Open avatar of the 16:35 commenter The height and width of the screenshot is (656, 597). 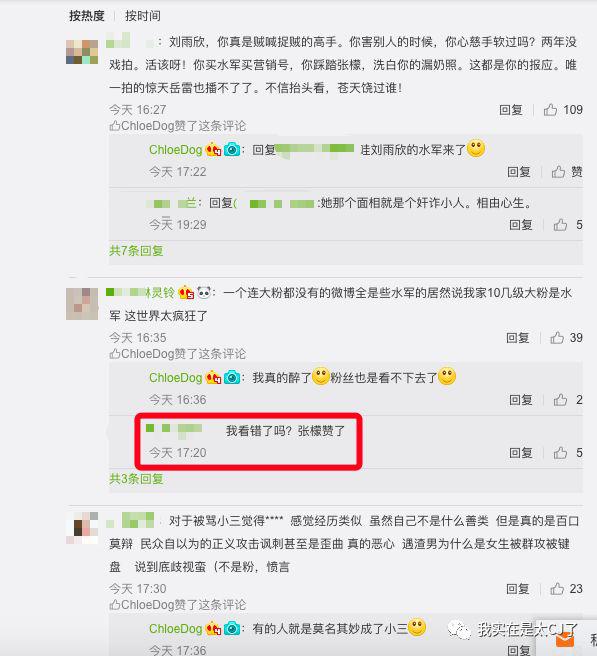pyautogui.click(x=82, y=304)
